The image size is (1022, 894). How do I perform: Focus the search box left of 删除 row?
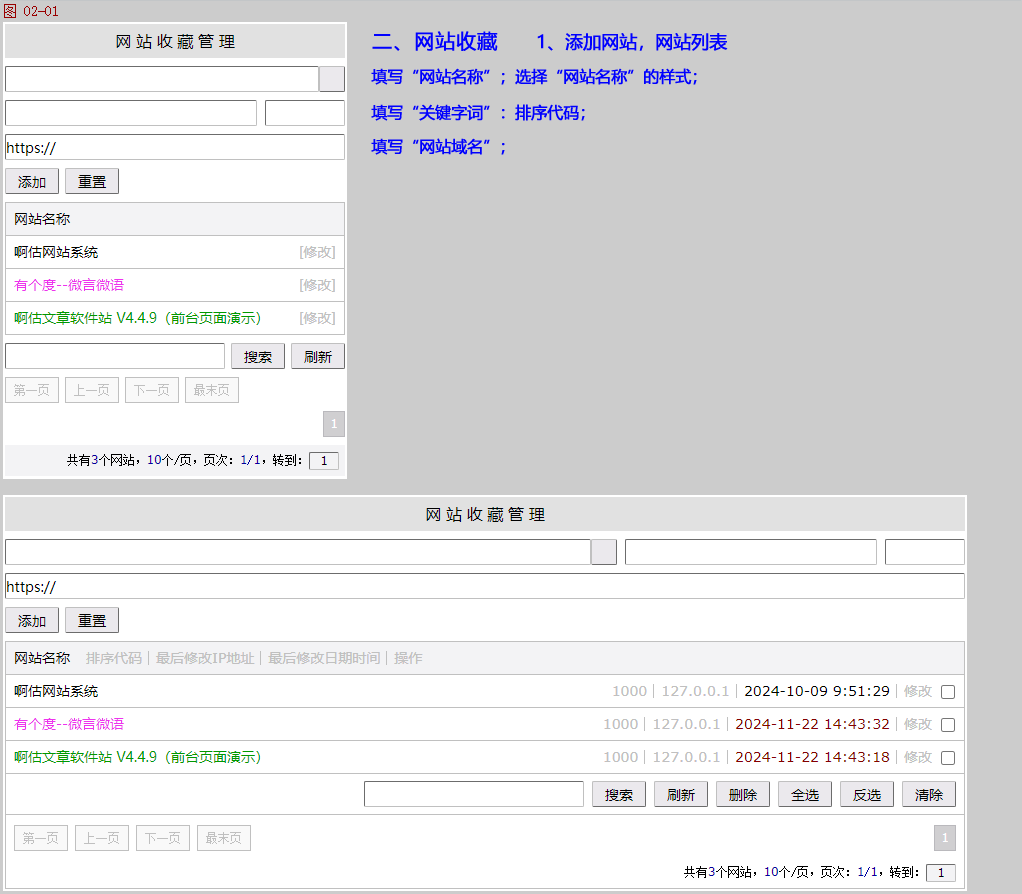tap(473, 795)
